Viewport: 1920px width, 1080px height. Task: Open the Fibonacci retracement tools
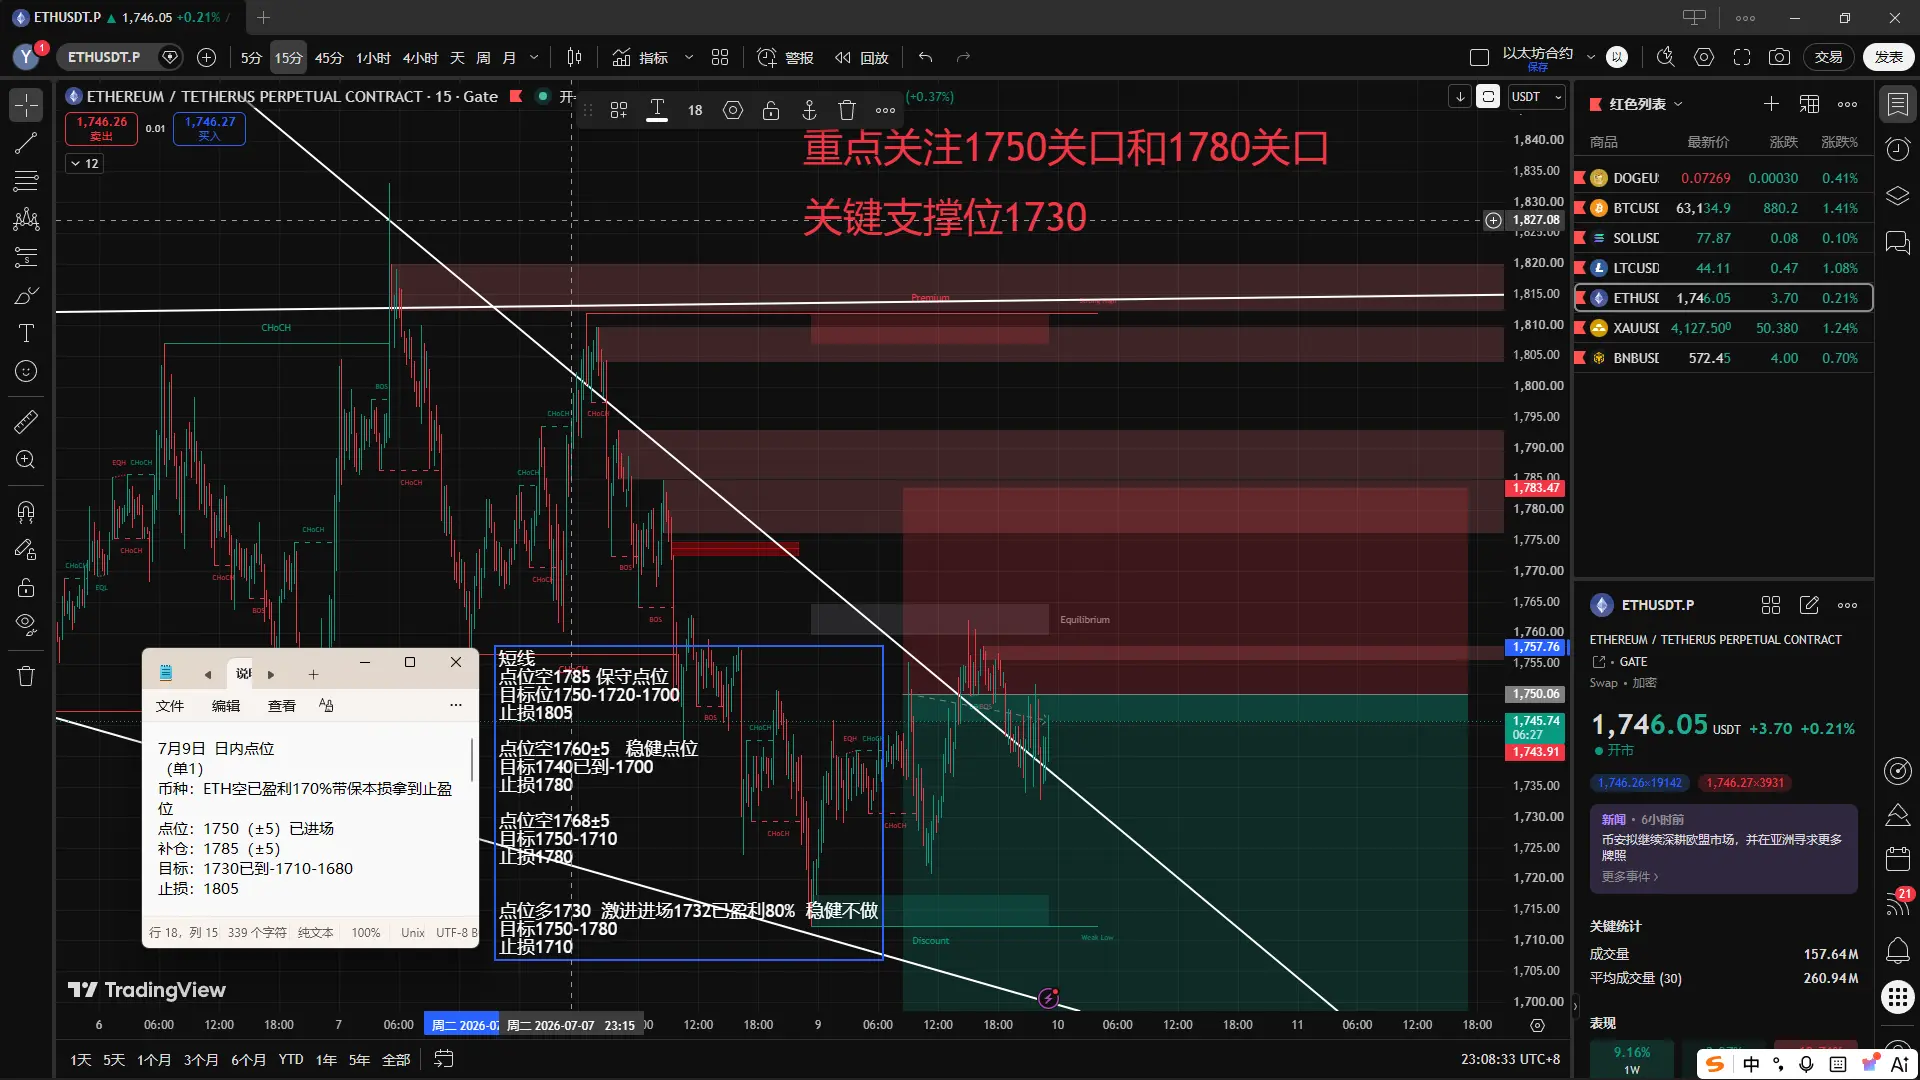point(26,181)
